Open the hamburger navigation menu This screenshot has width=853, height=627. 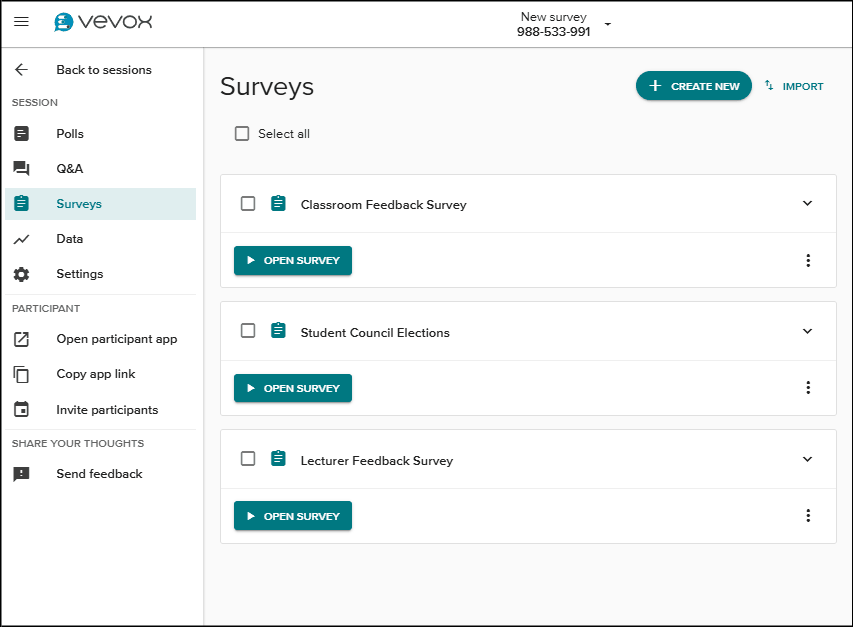click(21, 22)
